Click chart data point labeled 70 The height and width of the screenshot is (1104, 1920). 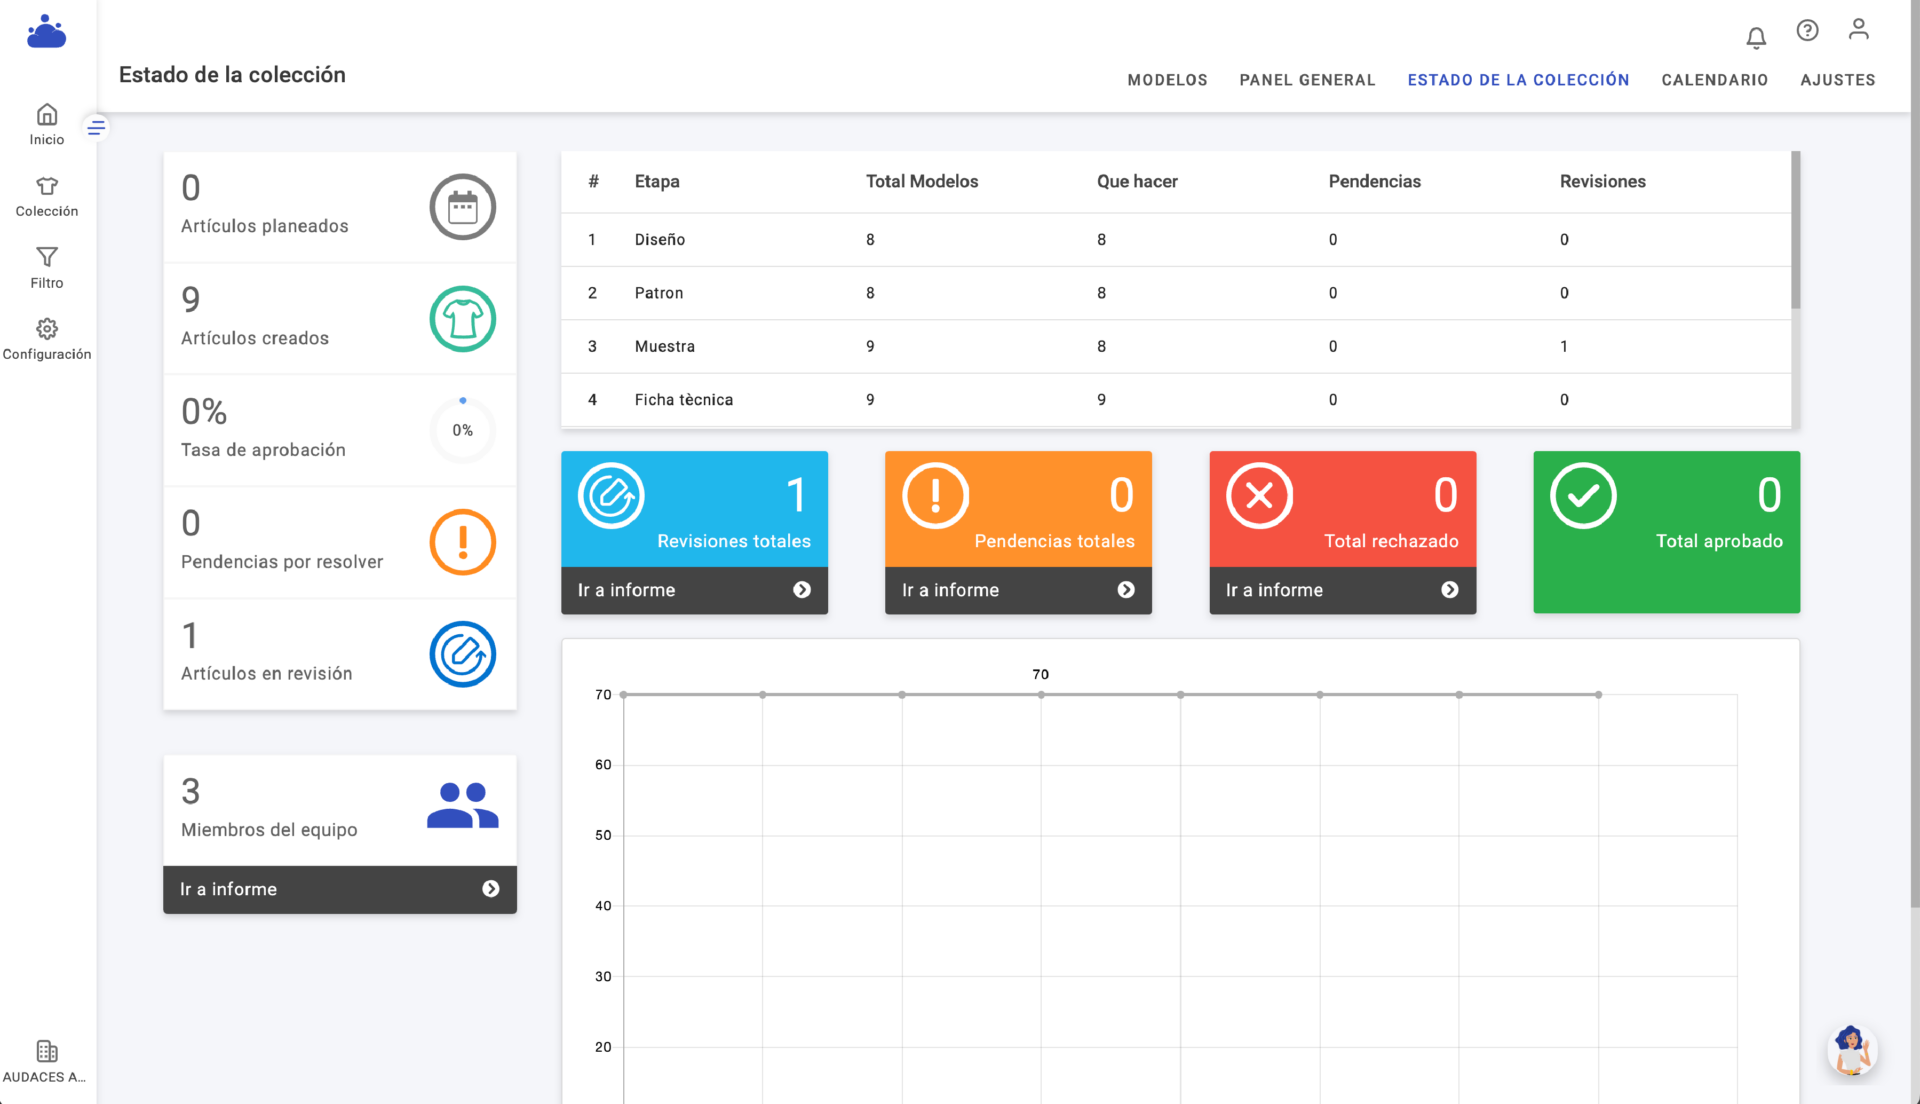1041,694
